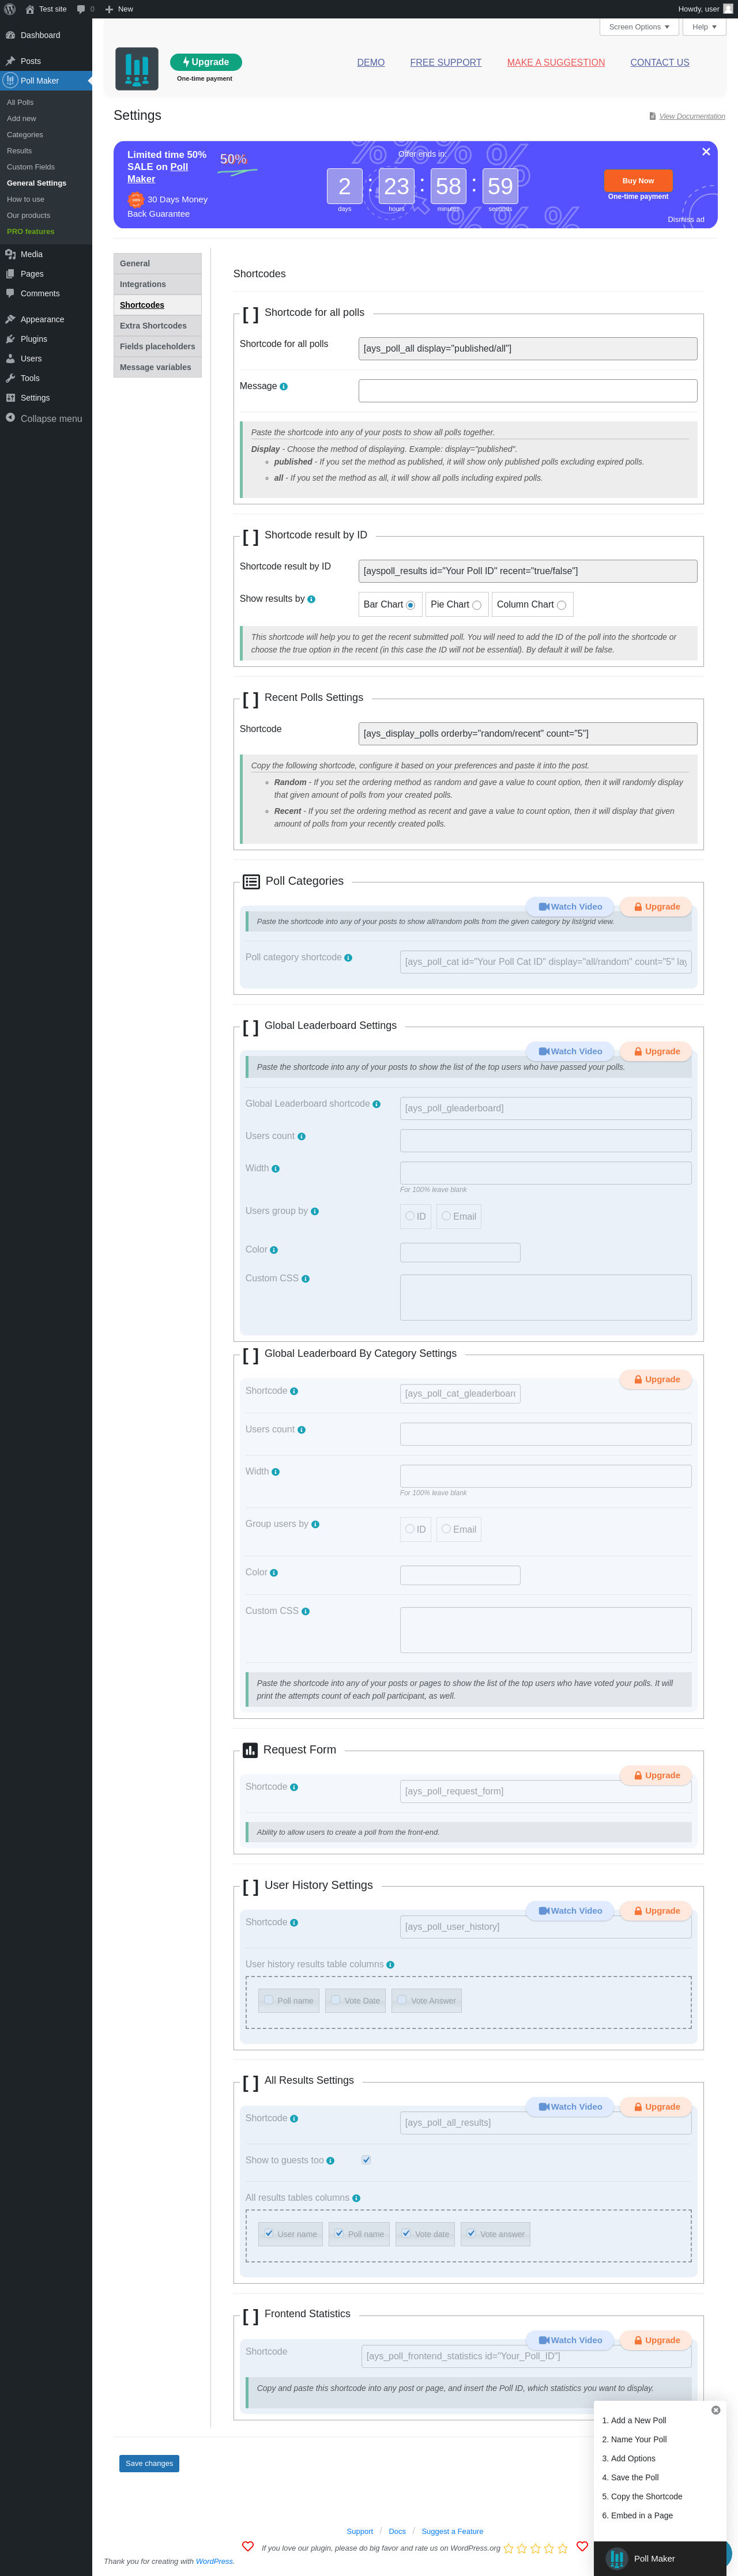The image size is (738, 2576).
Task: Click the Poll Maker logo icon
Action: [137, 69]
